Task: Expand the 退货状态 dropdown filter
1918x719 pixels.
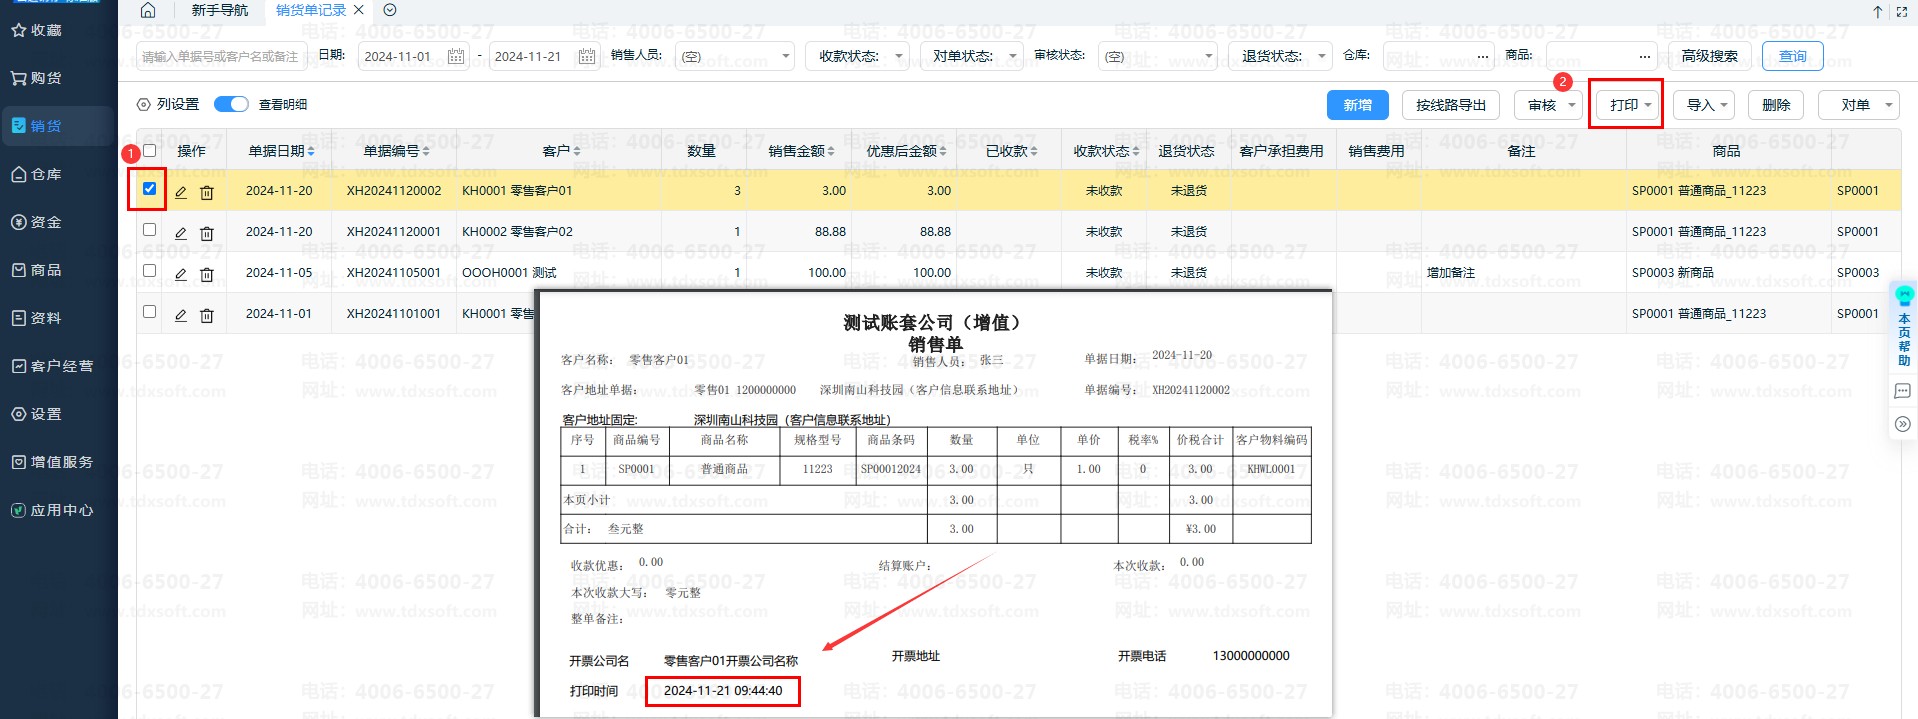Action: (x=1281, y=56)
